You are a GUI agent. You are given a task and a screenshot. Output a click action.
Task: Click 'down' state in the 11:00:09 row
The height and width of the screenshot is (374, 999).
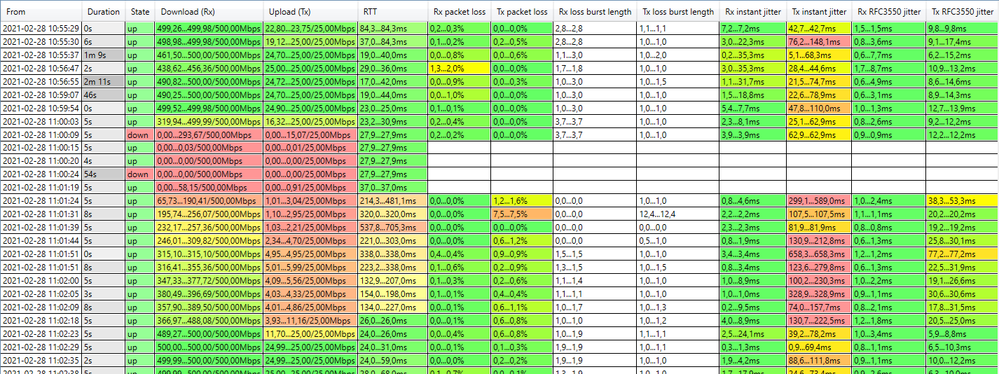(140, 135)
